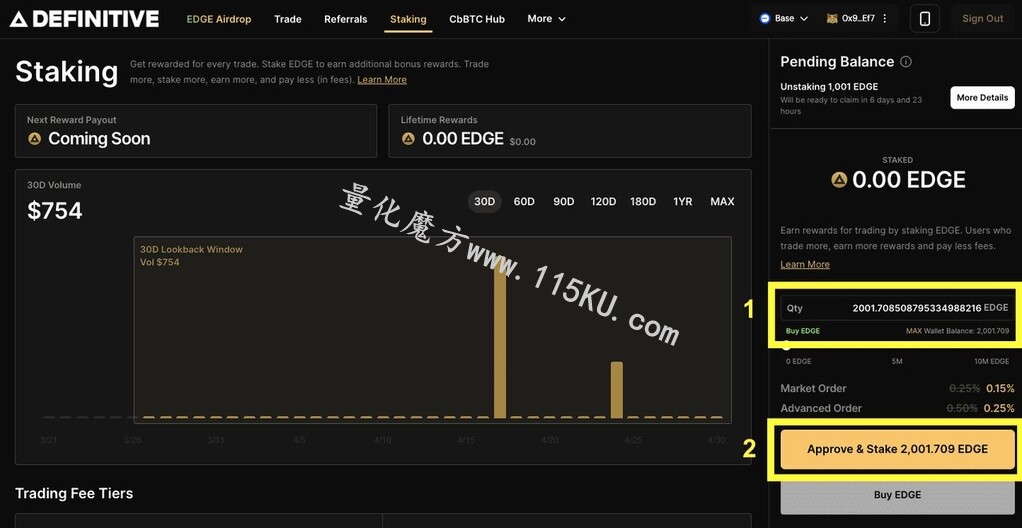The height and width of the screenshot is (528, 1022).
Task: Click Approve & Stake 2,001.709 EDGE button
Action: click(898, 449)
